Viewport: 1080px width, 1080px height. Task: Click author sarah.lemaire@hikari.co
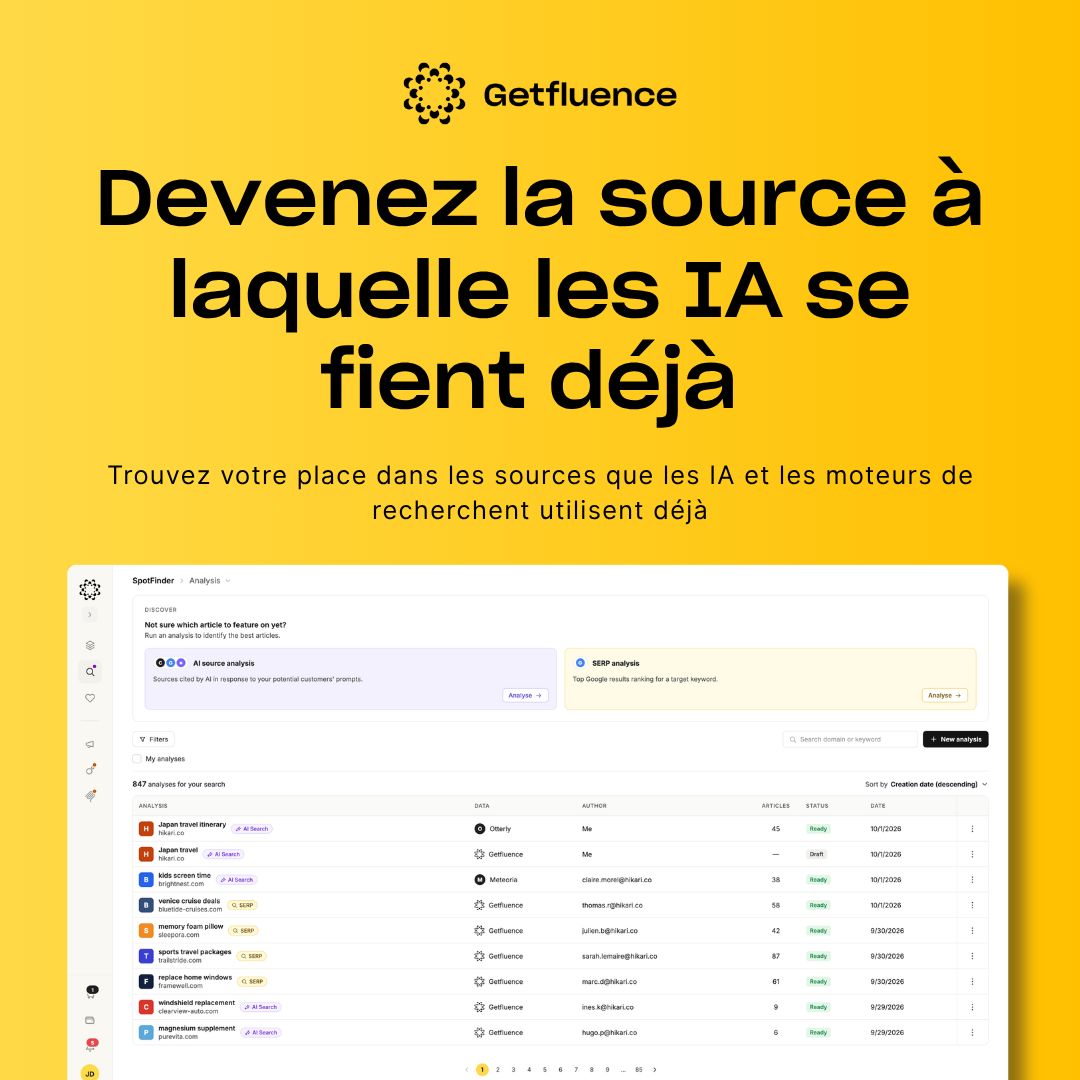click(619, 956)
